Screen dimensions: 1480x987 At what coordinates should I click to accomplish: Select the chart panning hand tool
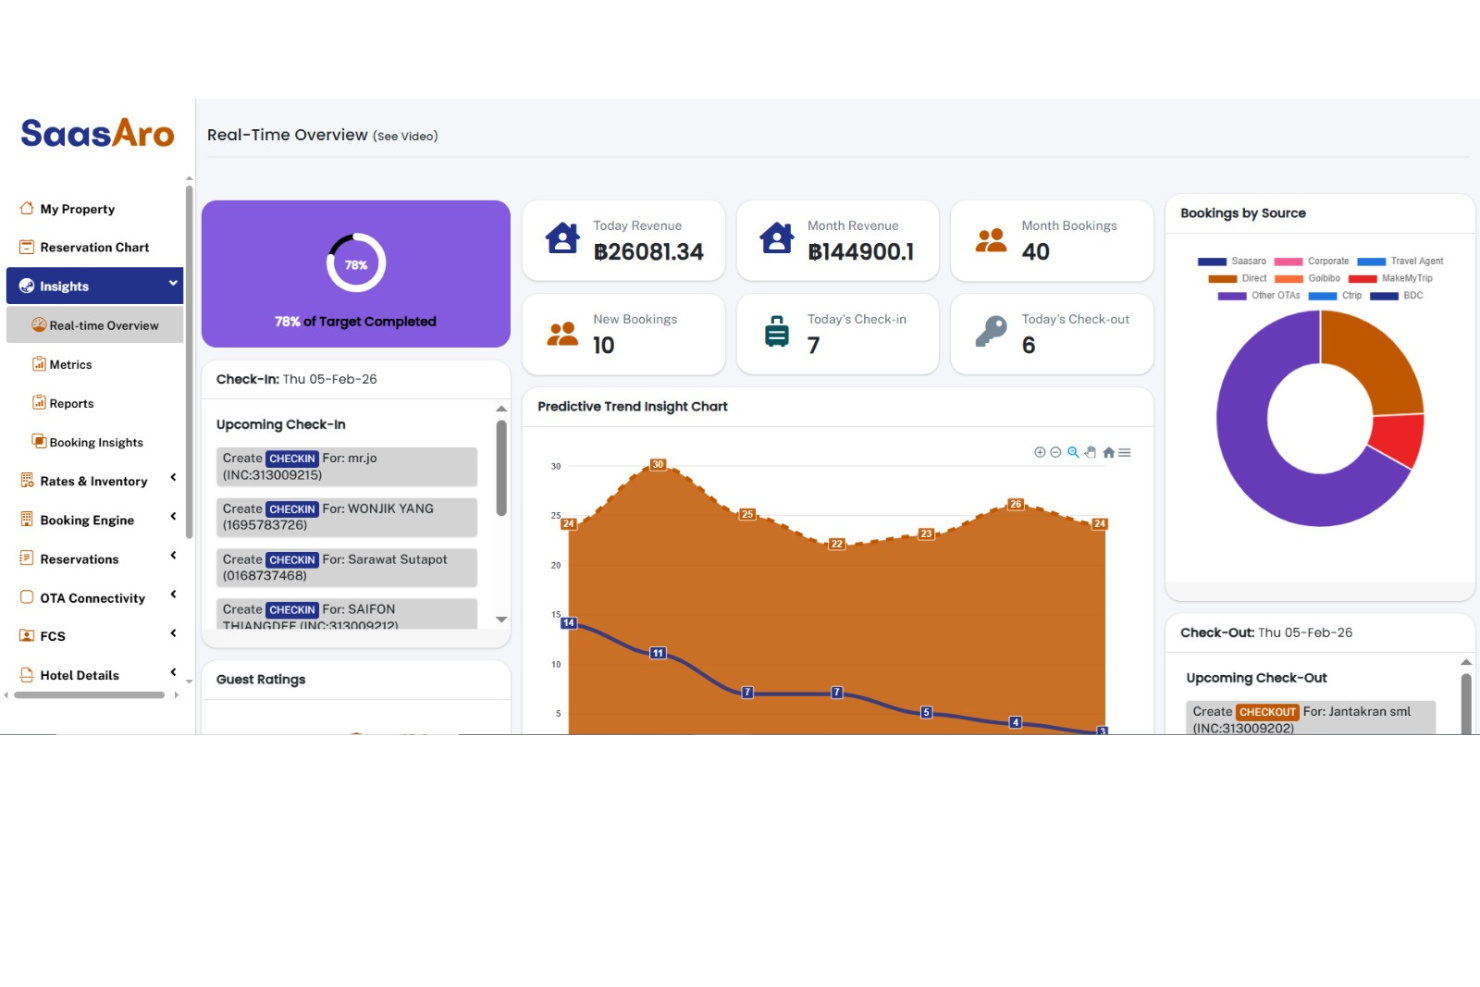point(1090,452)
